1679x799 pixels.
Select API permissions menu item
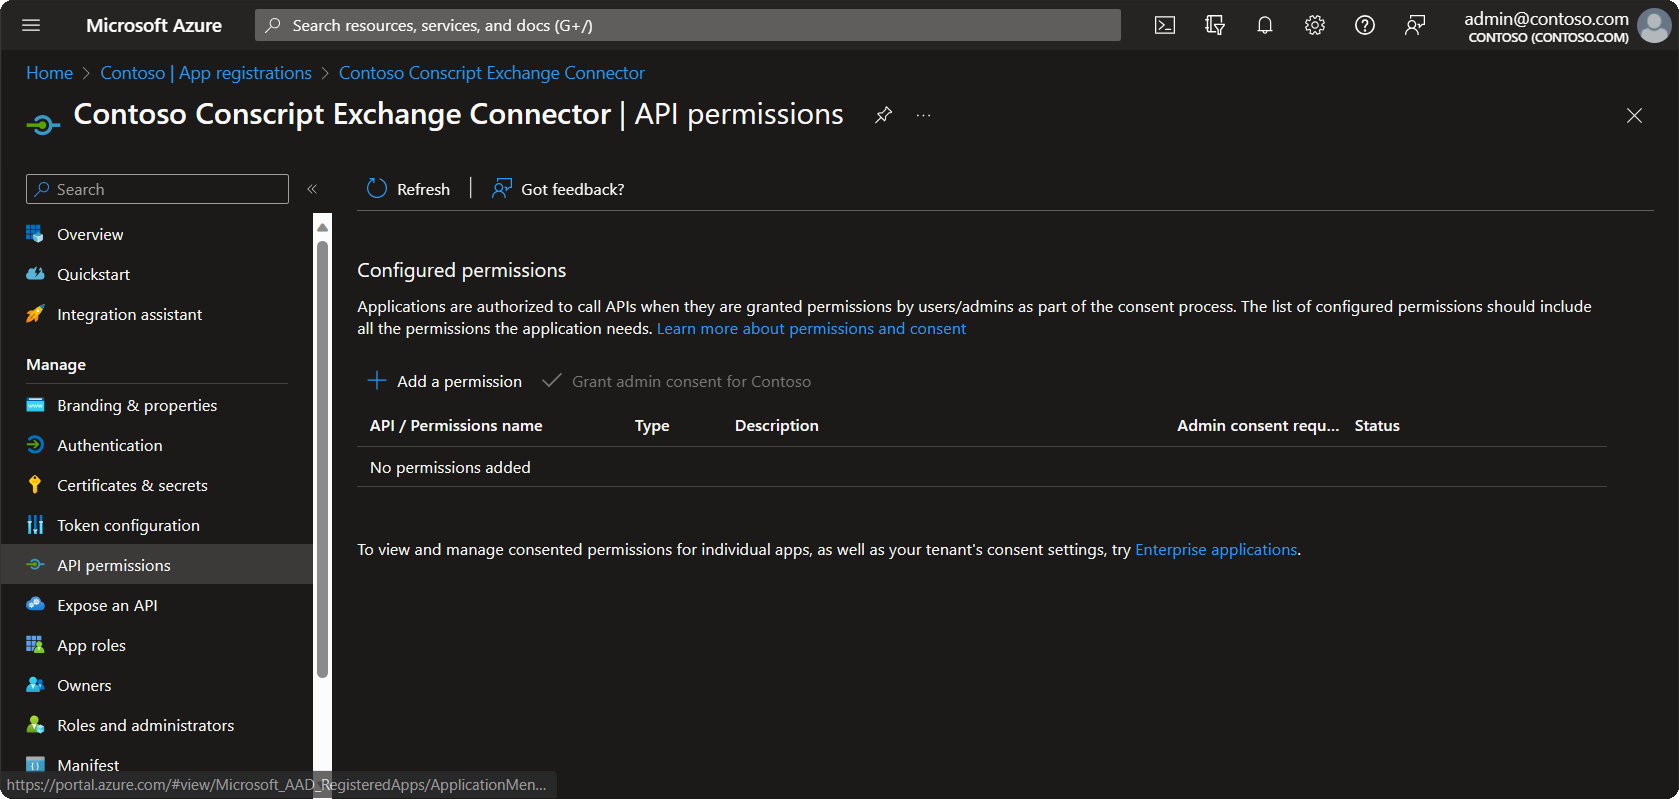[x=157, y=565]
